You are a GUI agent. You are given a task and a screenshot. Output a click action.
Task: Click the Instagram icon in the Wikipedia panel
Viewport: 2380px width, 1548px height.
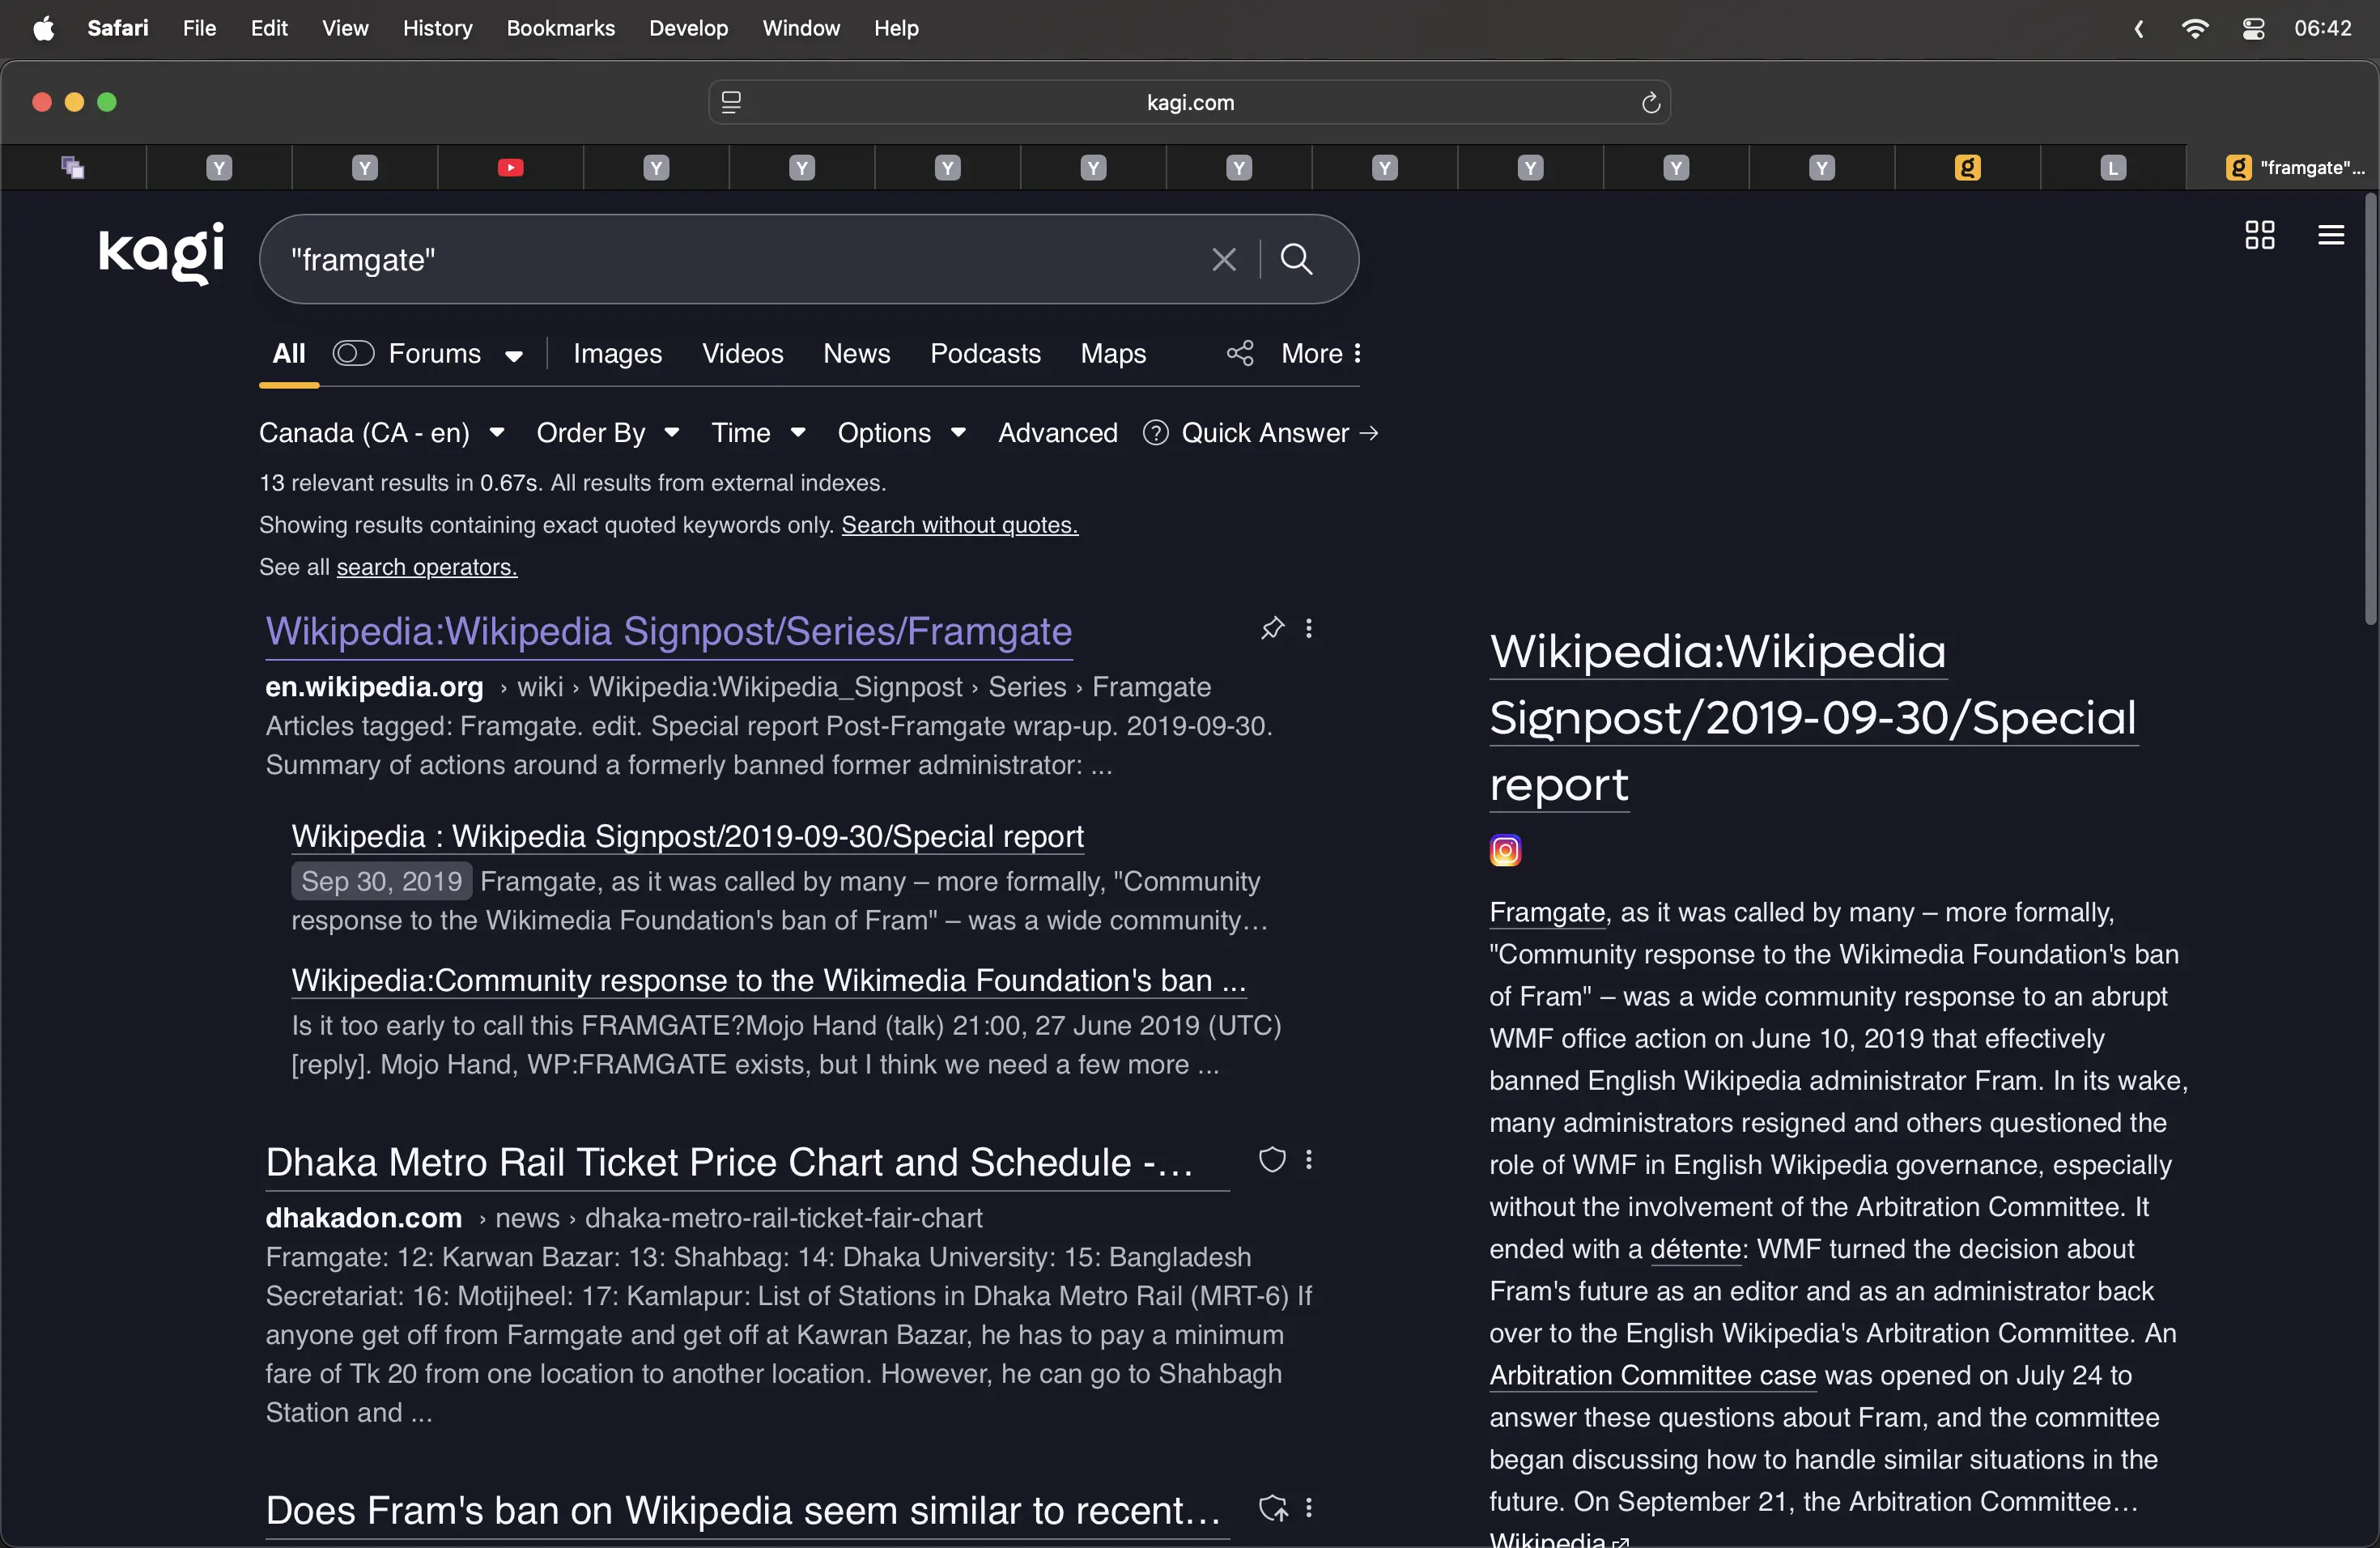coord(1505,850)
